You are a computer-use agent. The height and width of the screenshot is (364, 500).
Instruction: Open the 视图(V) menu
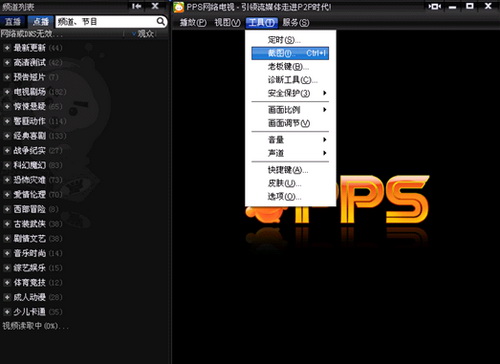[227, 23]
